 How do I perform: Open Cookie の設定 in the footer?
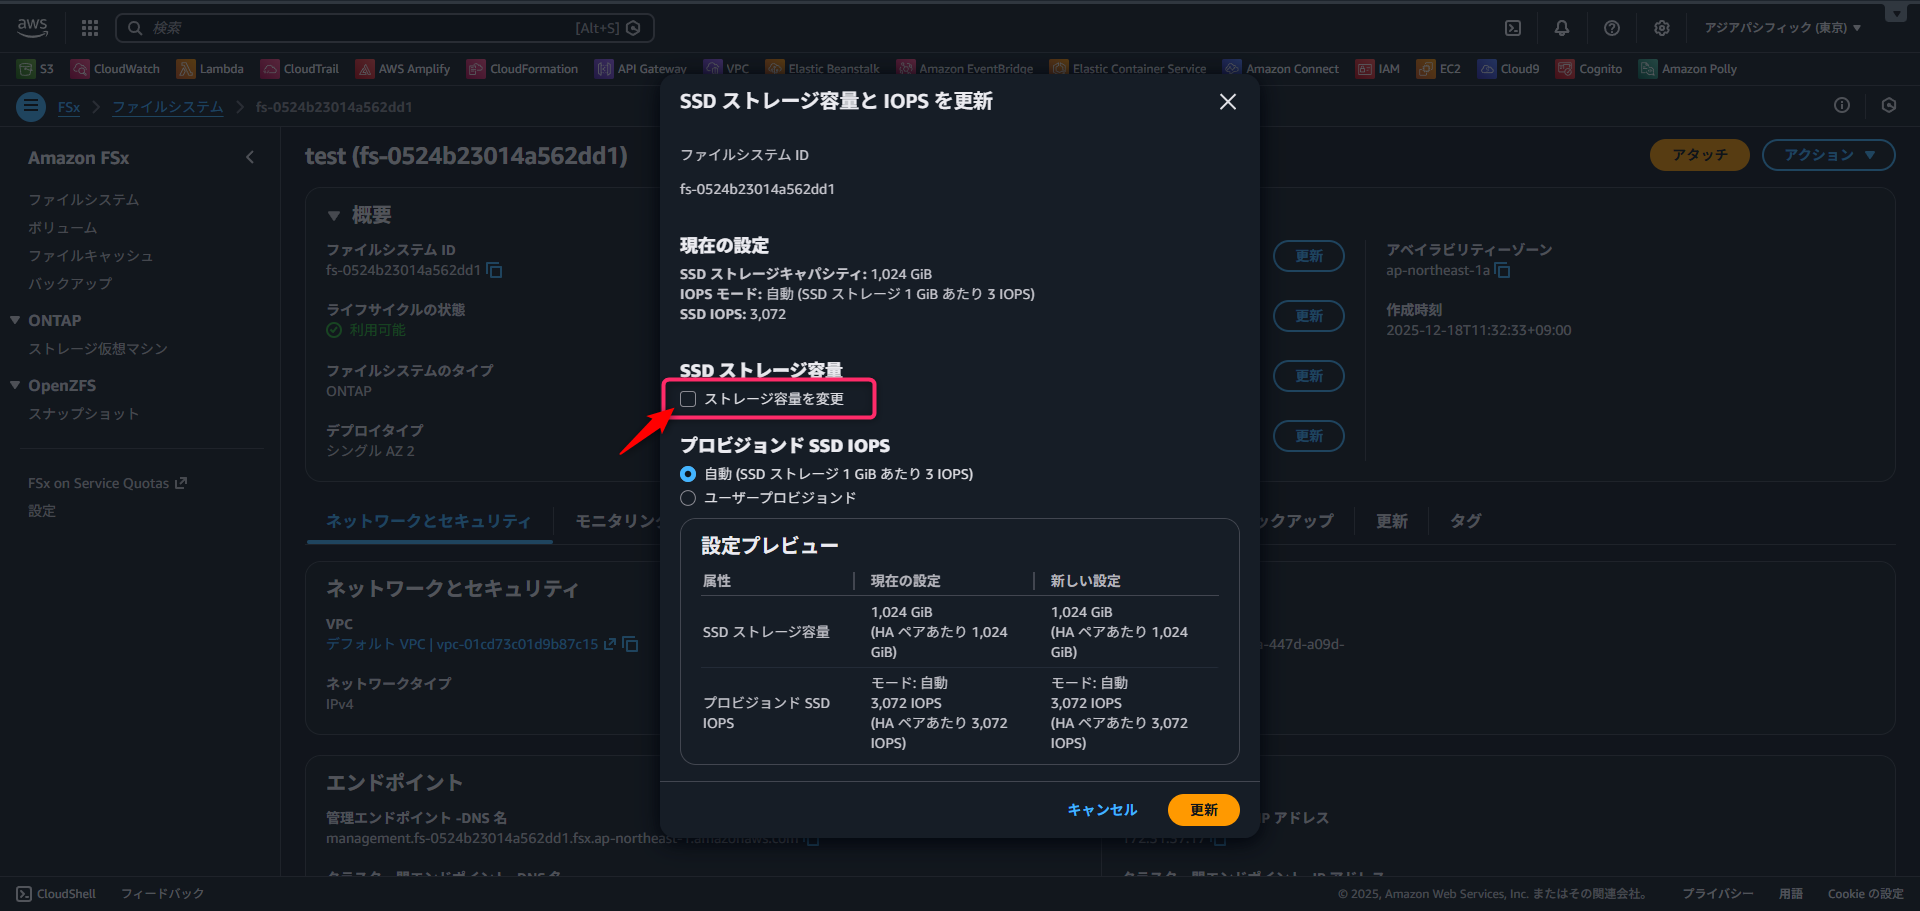click(1865, 894)
